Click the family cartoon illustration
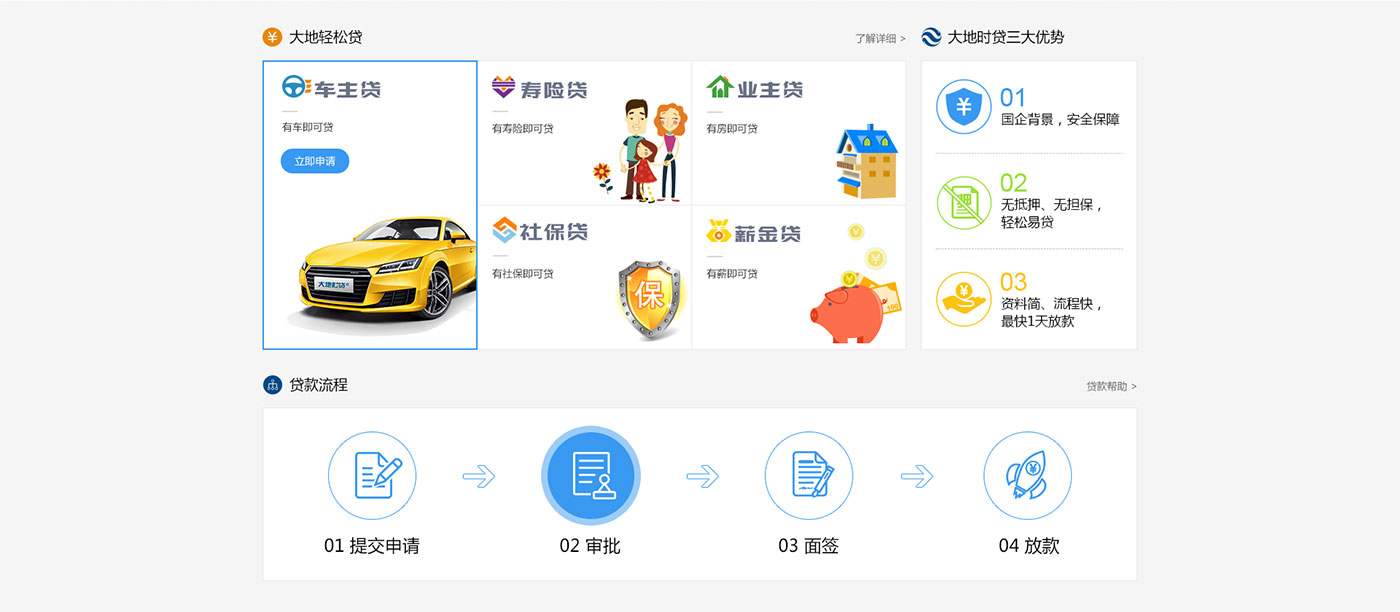The width and height of the screenshot is (1400, 612). point(645,150)
